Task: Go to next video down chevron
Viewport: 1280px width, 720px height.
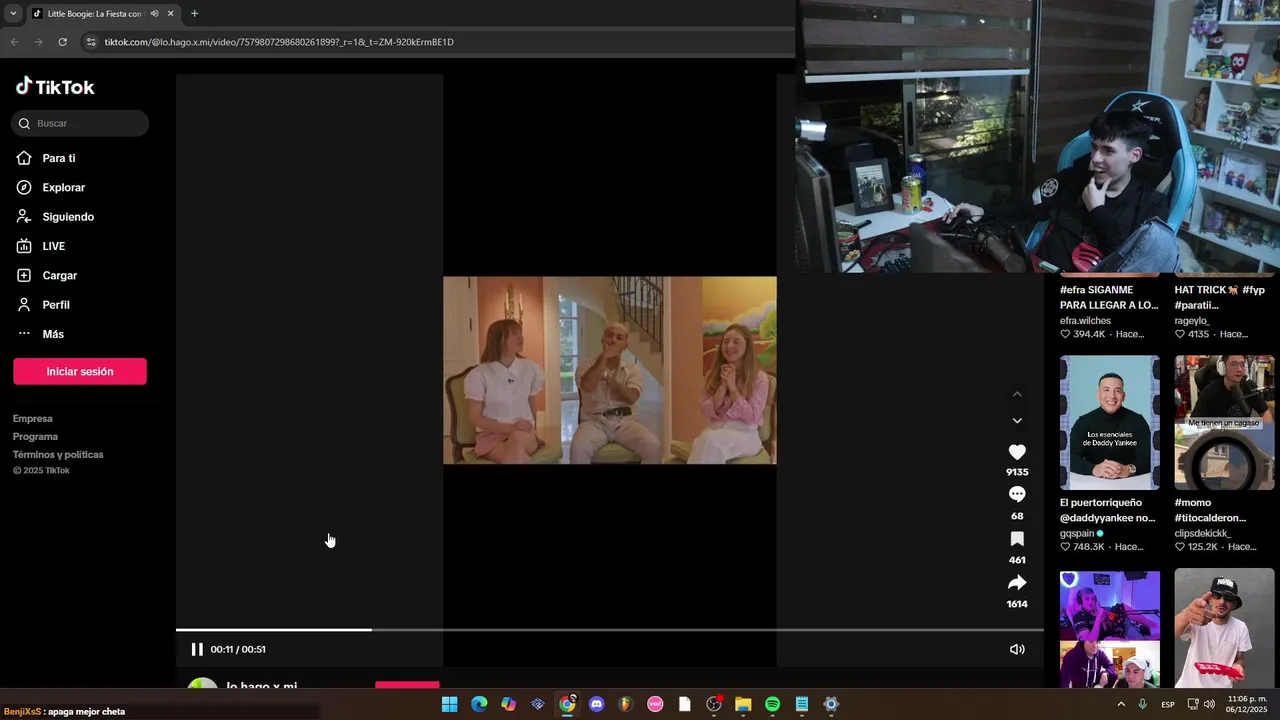Action: click(x=1017, y=421)
